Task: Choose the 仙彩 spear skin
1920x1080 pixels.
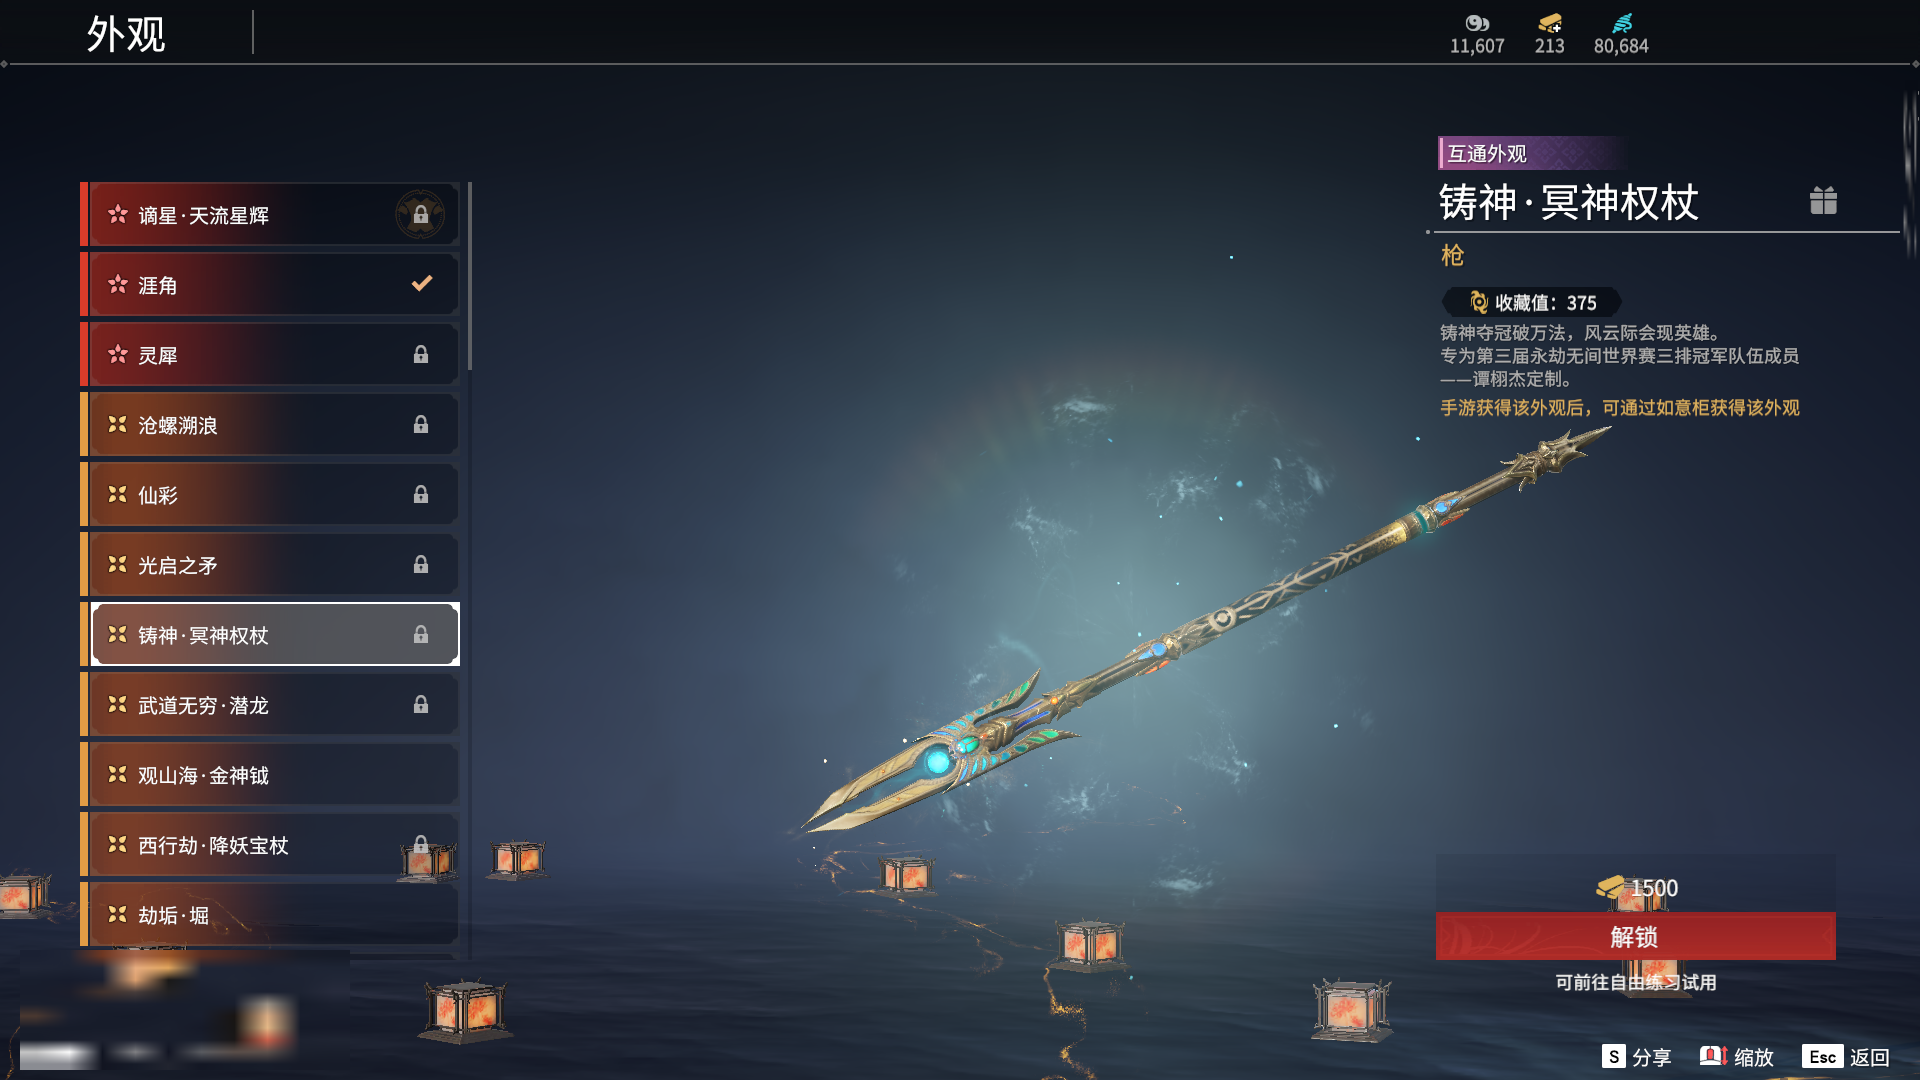Action: pos(270,495)
